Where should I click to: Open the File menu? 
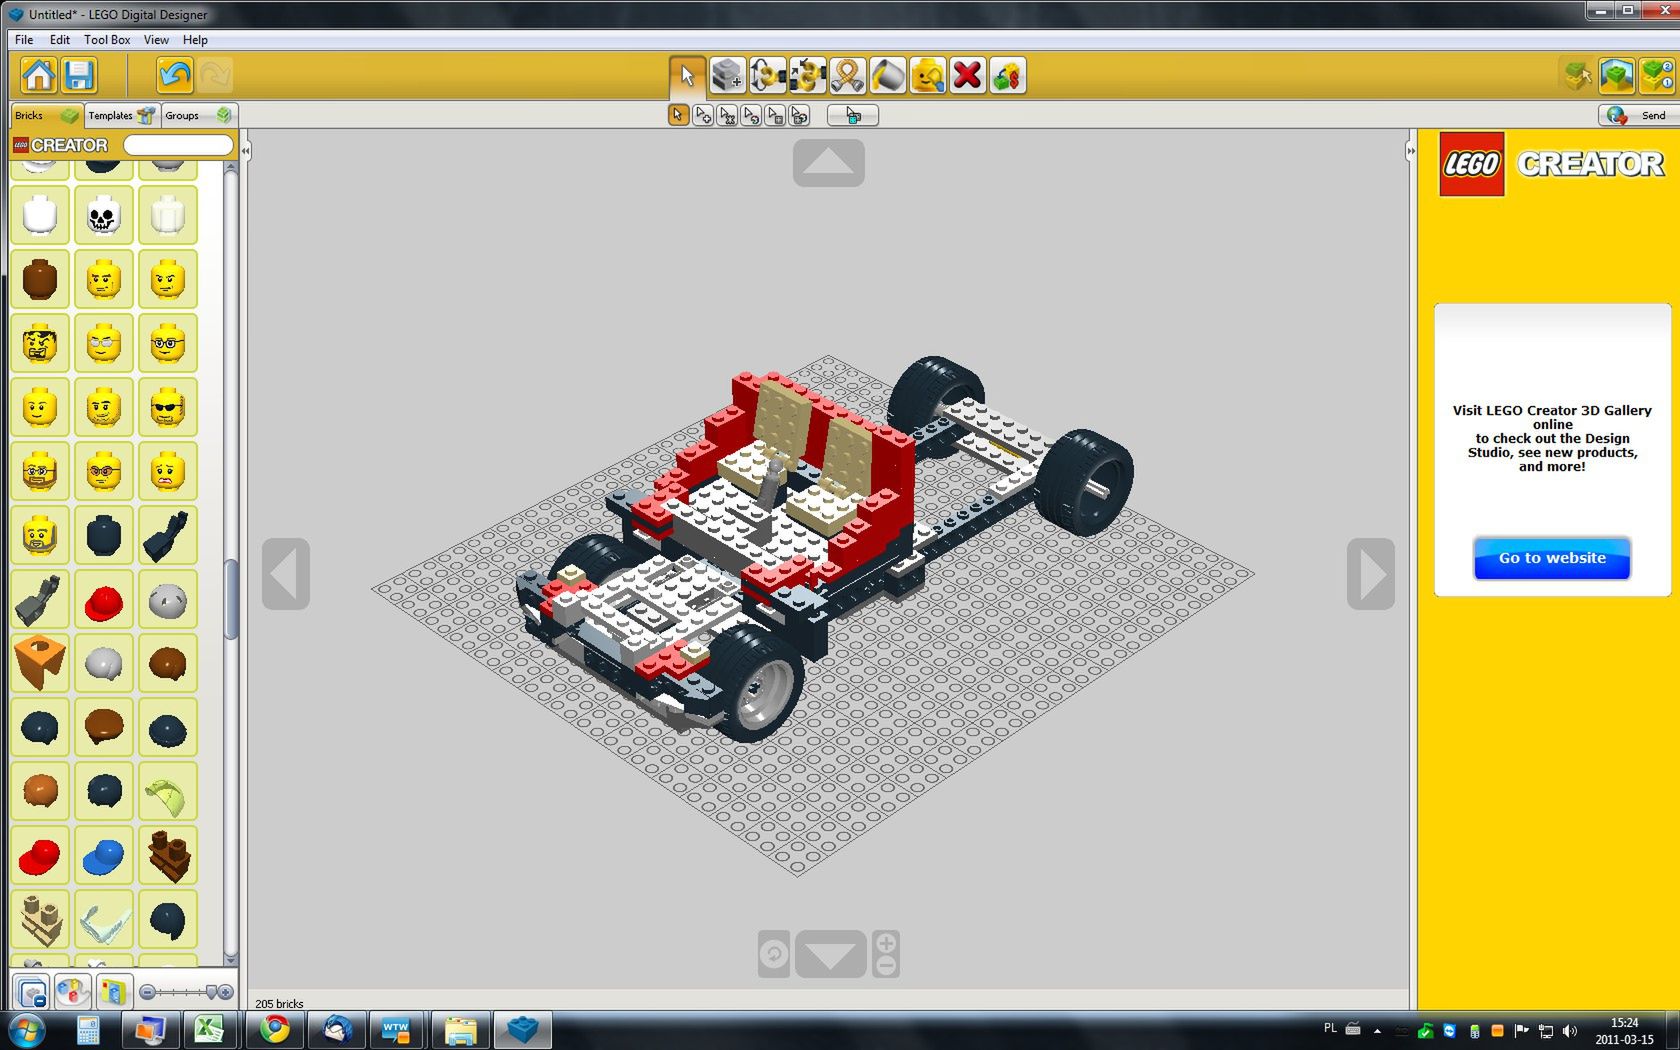click(24, 40)
